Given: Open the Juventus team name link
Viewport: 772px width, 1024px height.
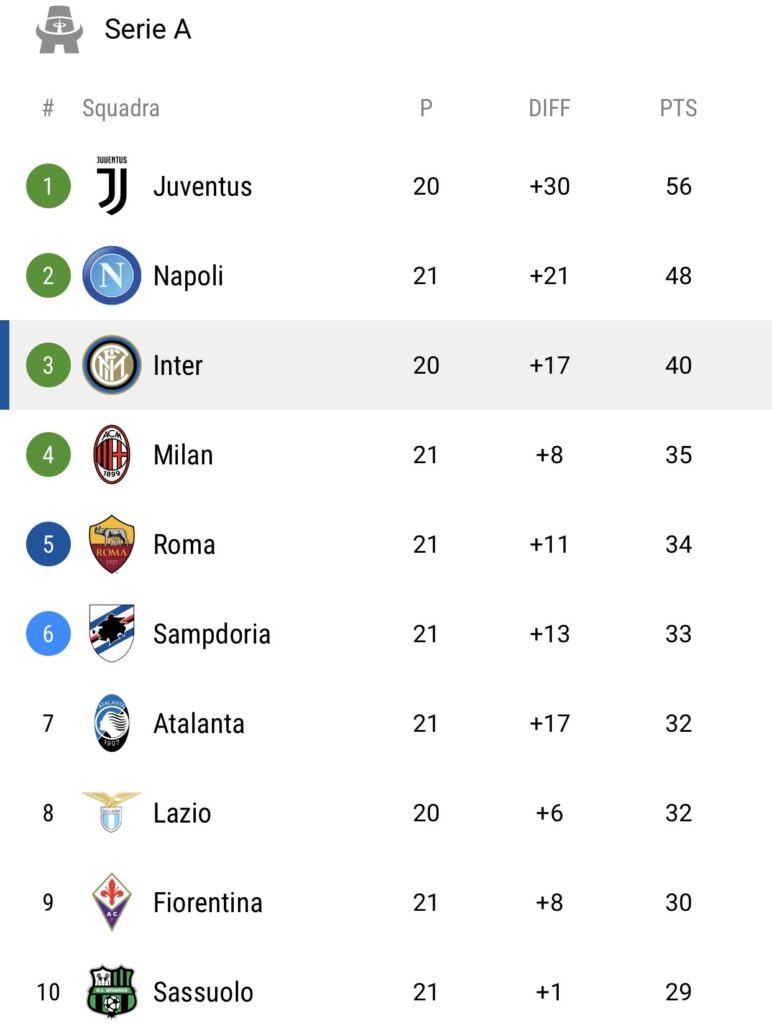Looking at the screenshot, I should click(202, 187).
